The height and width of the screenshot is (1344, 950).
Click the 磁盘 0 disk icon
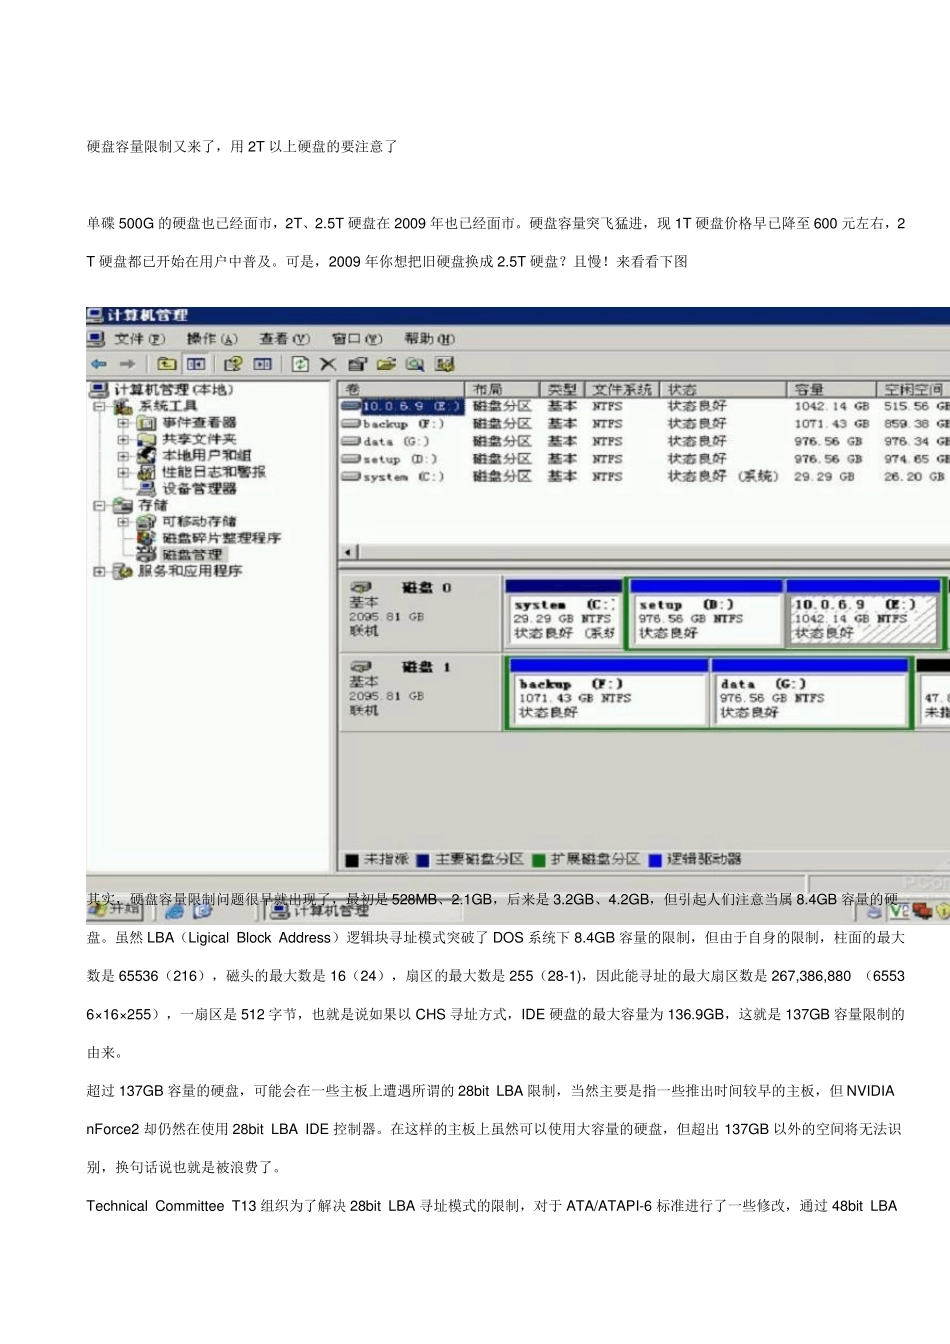[x=361, y=587]
